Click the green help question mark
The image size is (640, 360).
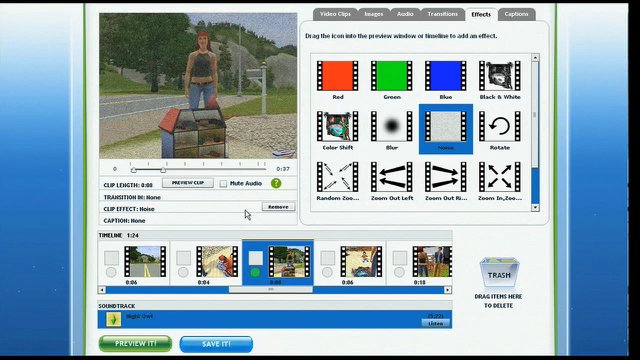(276, 183)
